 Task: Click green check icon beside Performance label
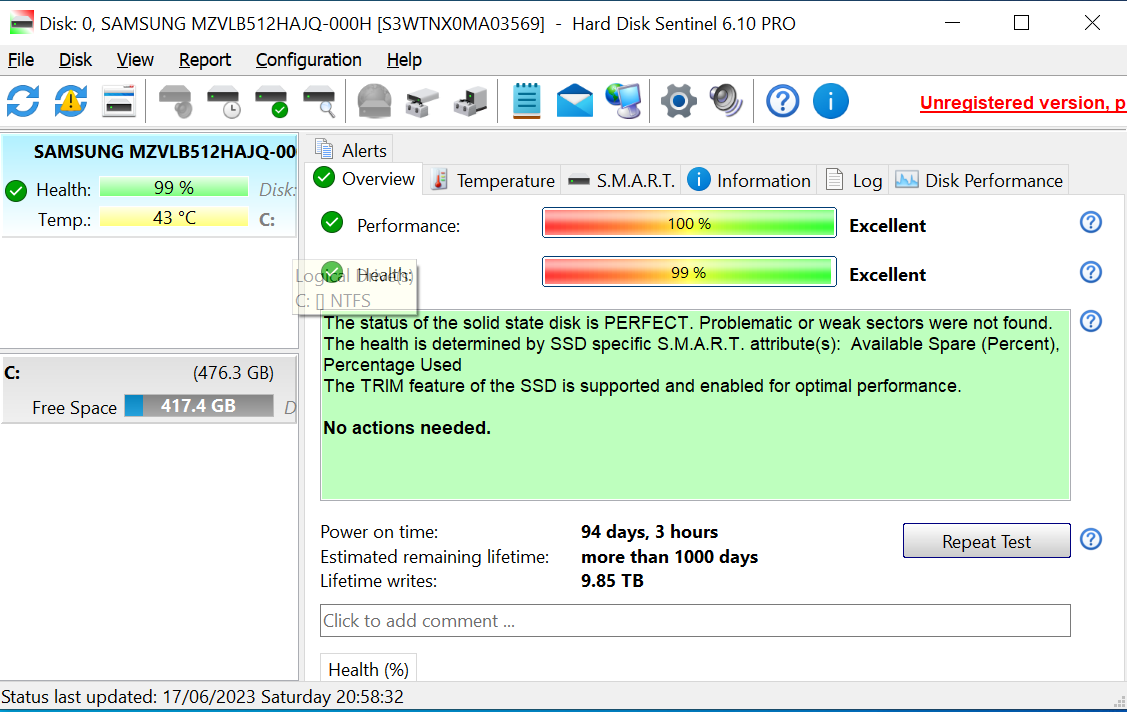(x=332, y=223)
